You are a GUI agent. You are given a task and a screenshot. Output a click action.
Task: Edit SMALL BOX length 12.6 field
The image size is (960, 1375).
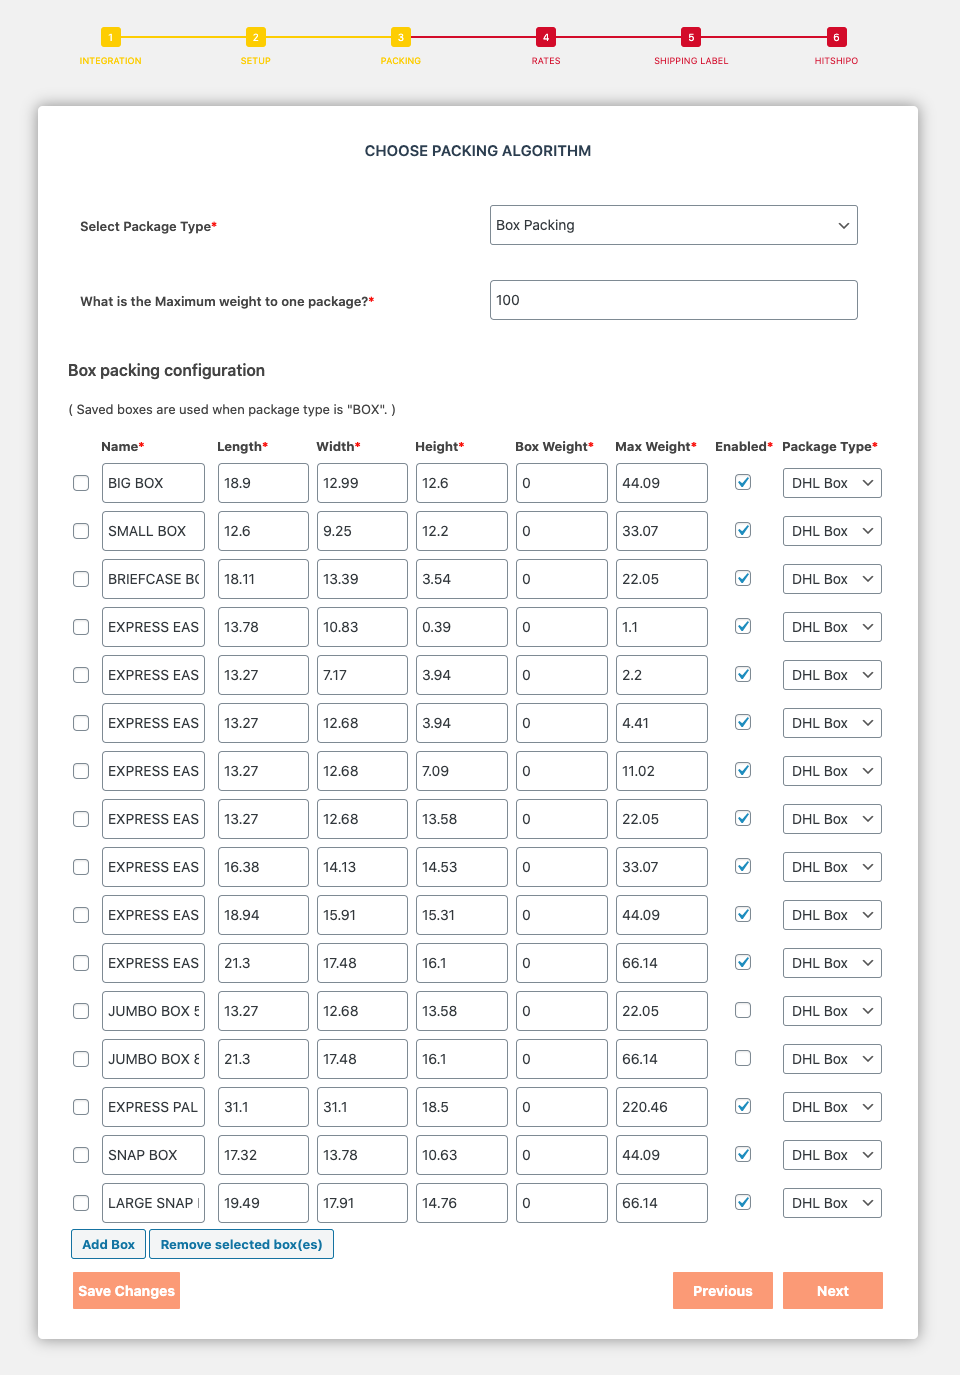tap(263, 531)
